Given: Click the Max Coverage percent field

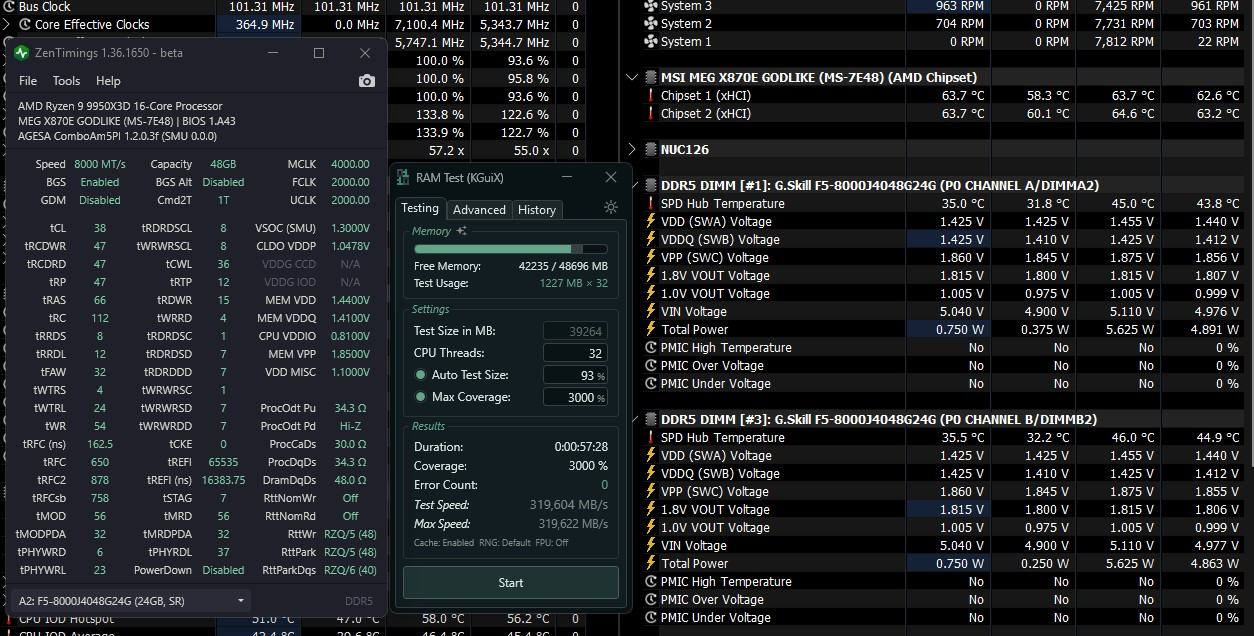Looking at the screenshot, I should [x=575, y=397].
